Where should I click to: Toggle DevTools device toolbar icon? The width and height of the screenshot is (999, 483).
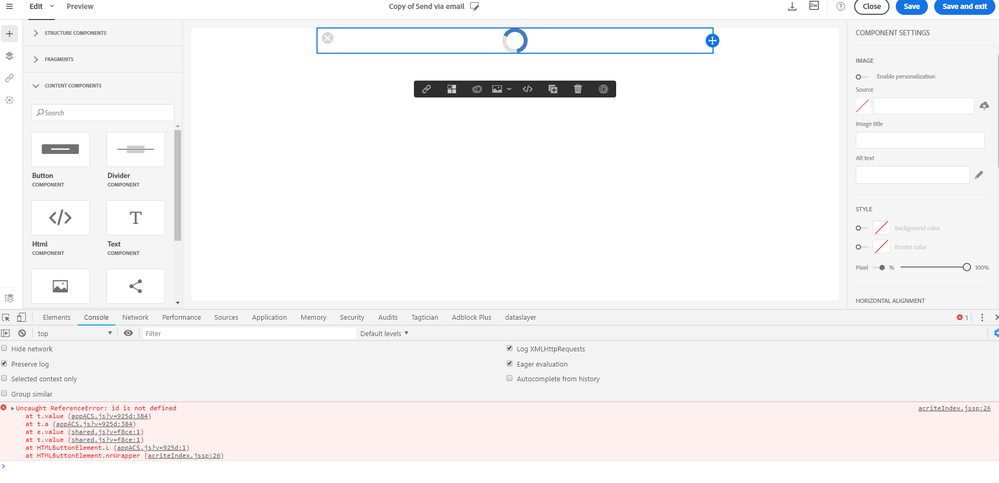(x=21, y=317)
